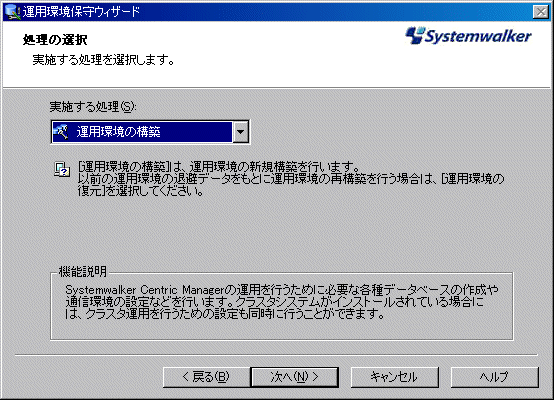
Task: Click the line starting 以前の運用環境の退避データ
Action: [x=291, y=179]
